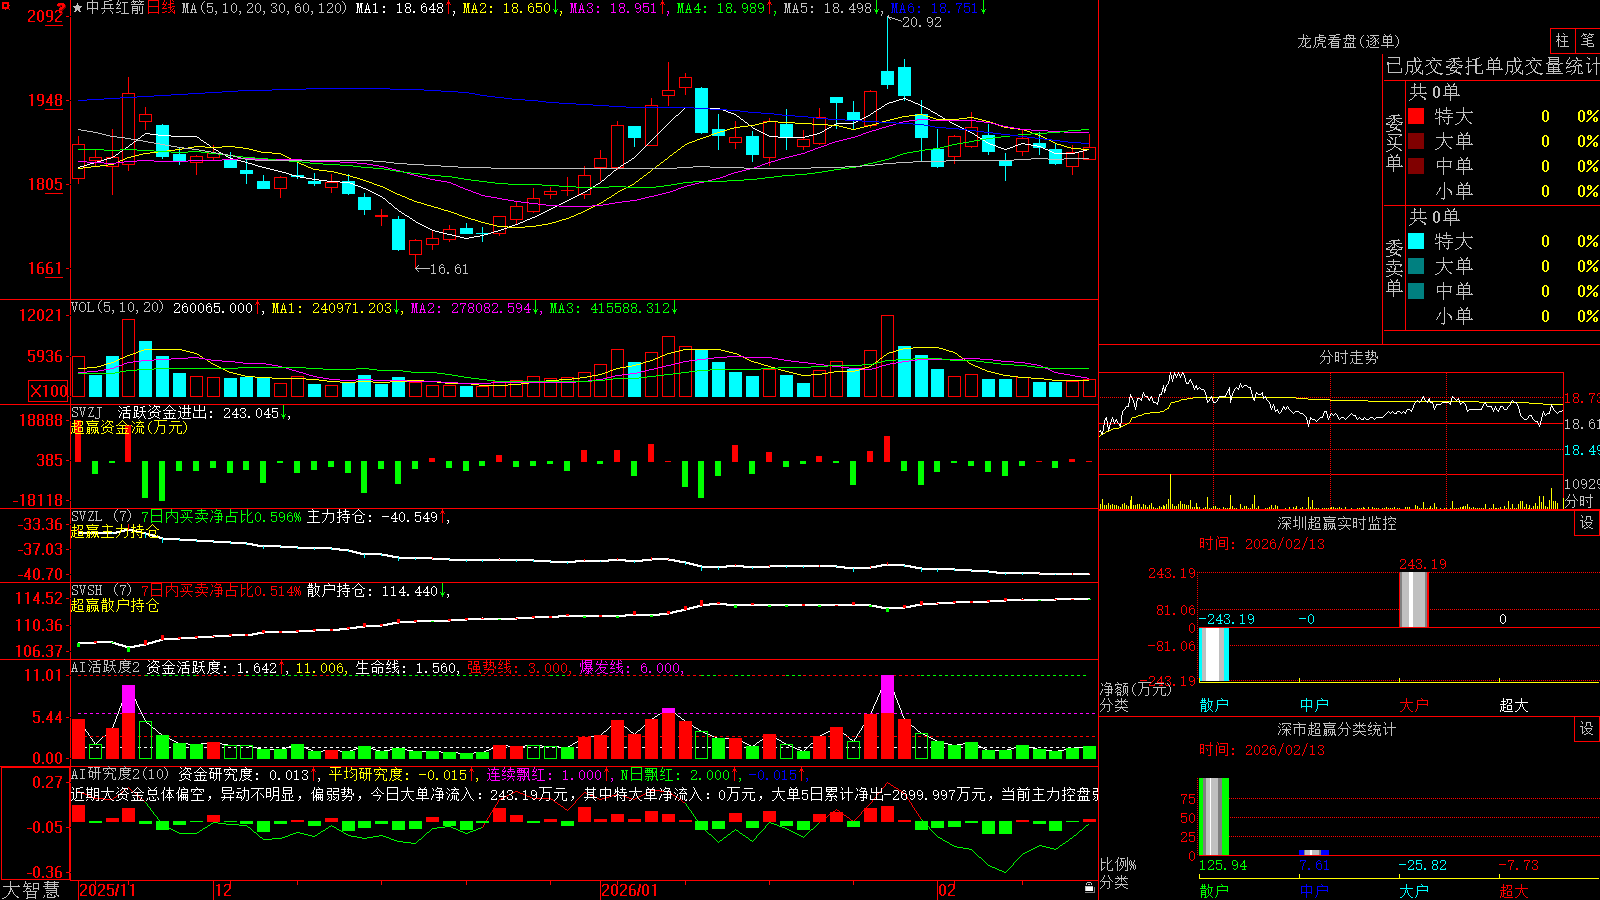Switch the order view to 笔 mode
This screenshot has height=900, width=1600.
[x=1588, y=41]
